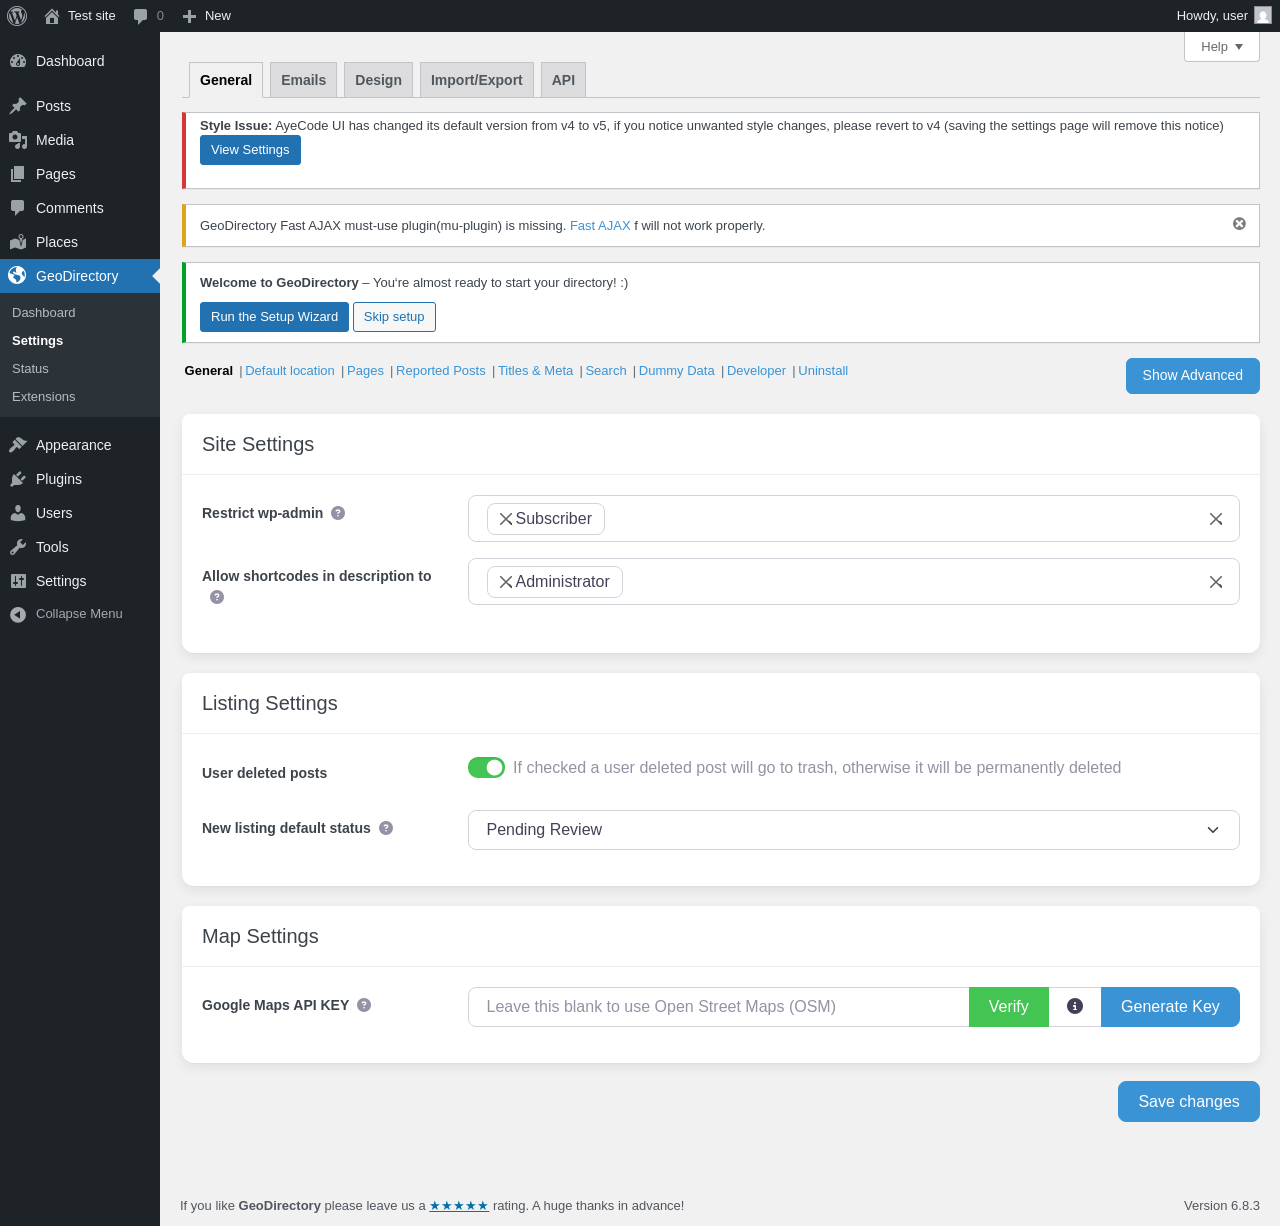Dismiss the Fast AJAX missing notice

click(1239, 224)
